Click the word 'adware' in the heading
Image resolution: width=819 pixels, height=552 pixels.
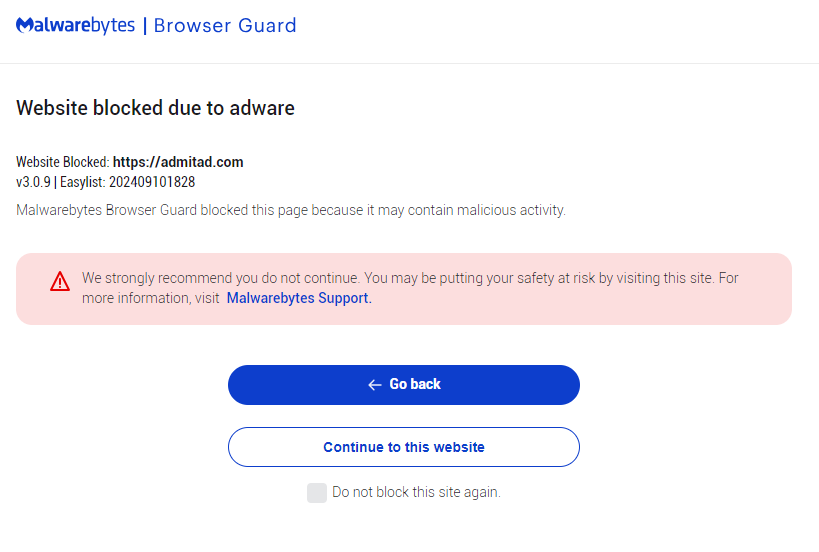[x=261, y=108]
